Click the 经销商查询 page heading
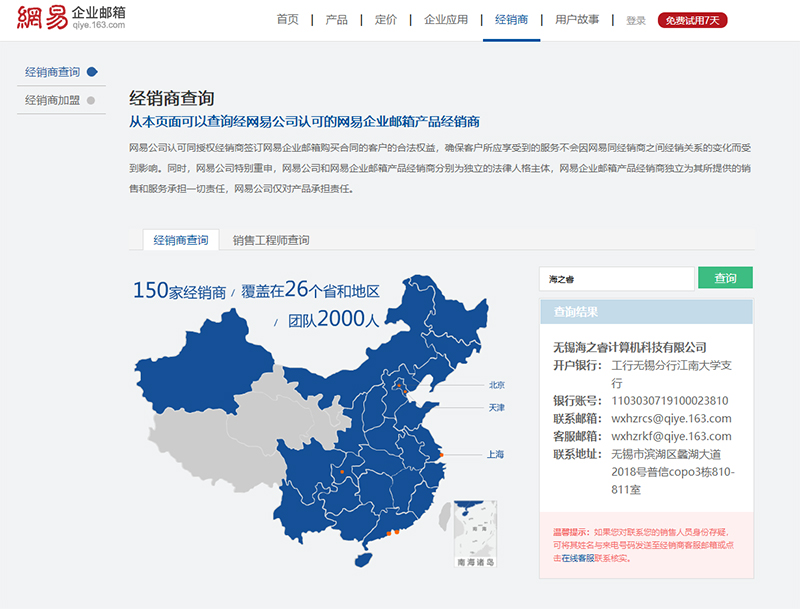800x609 pixels. 171,98
